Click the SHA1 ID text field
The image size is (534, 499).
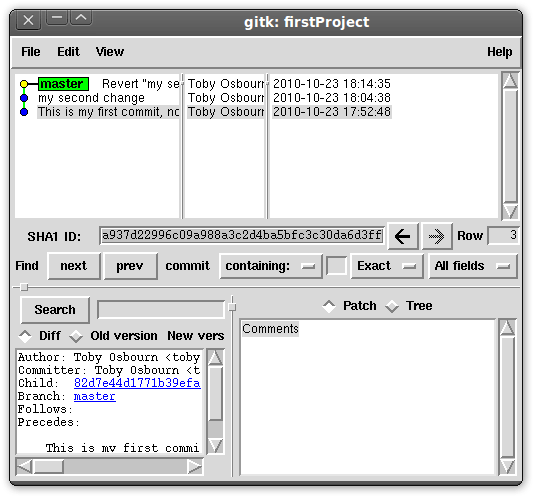(242, 235)
